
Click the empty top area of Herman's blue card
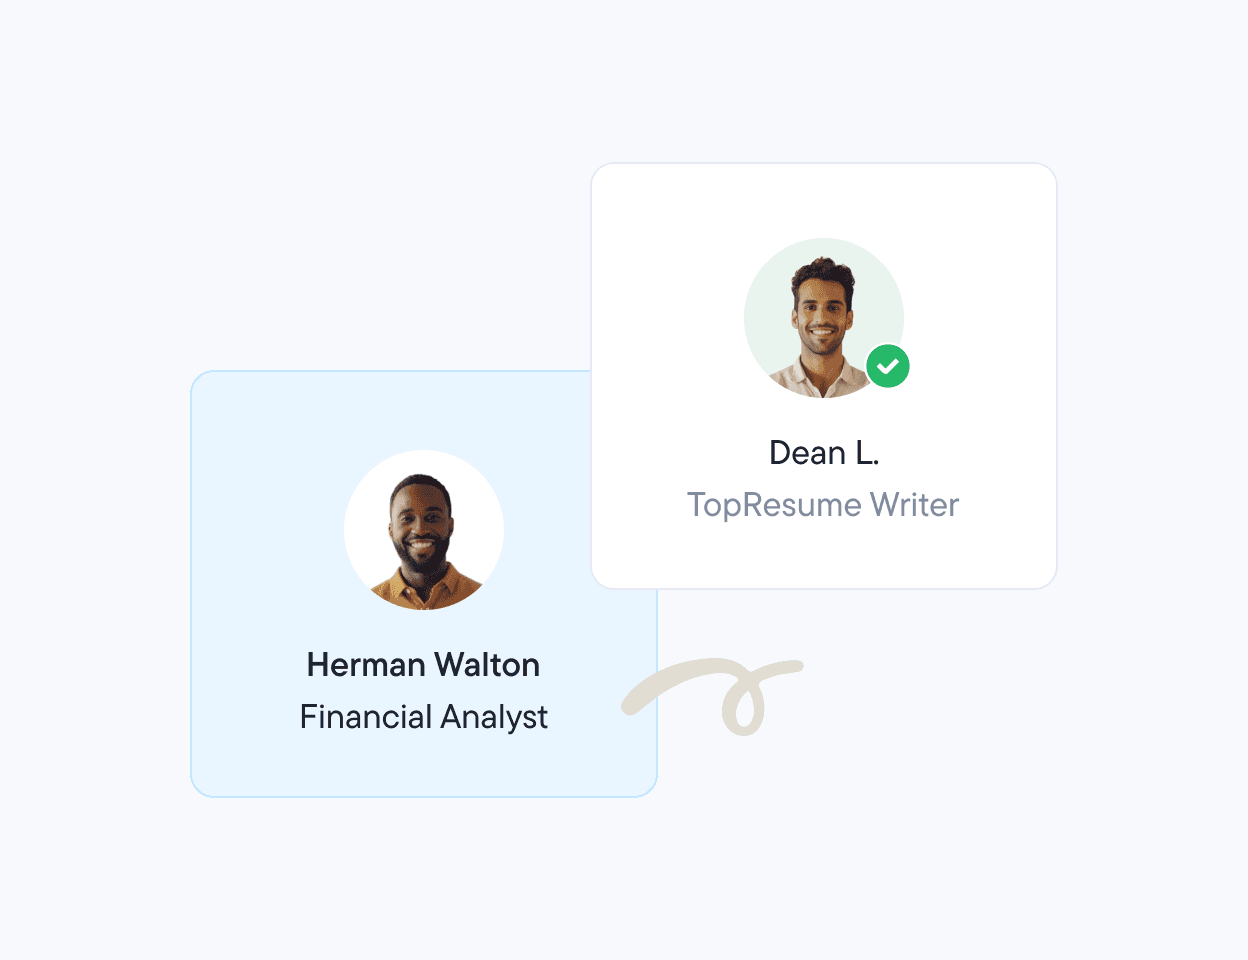coord(390,410)
